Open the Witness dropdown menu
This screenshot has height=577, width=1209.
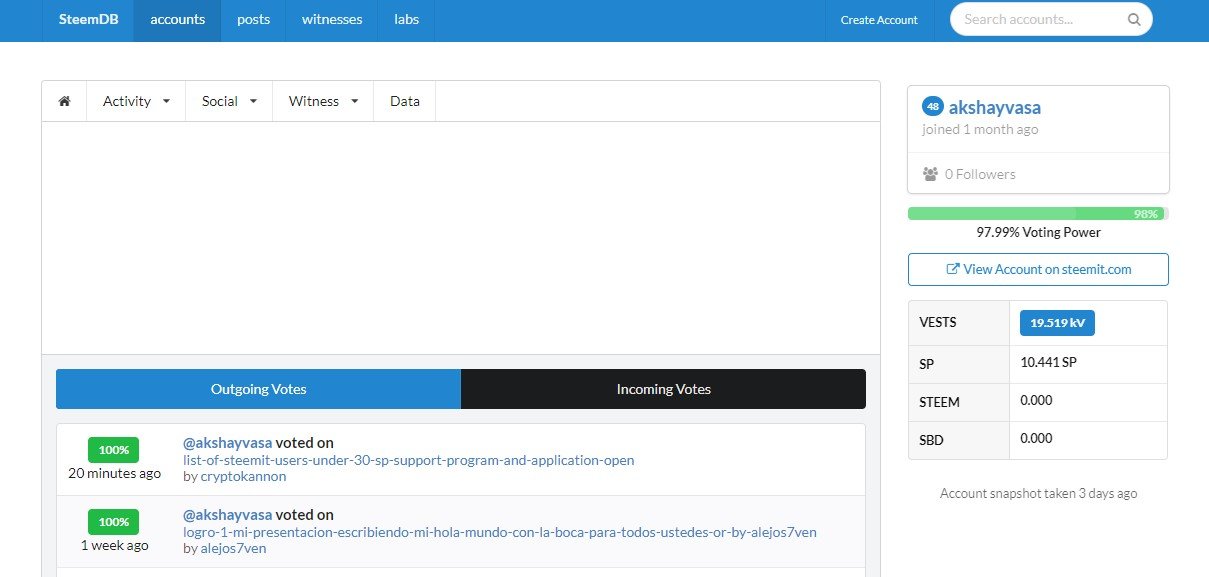pos(323,101)
